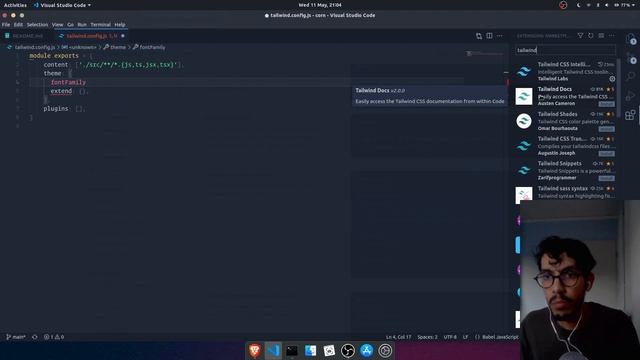Focus the extensions search box containing tailwind

[x=565, y=50]
